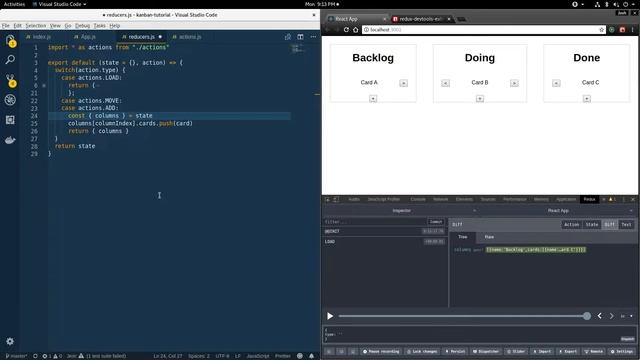This screenshot has height=360, width=640.
Task: Click the action filter input field
Action: 375,222
